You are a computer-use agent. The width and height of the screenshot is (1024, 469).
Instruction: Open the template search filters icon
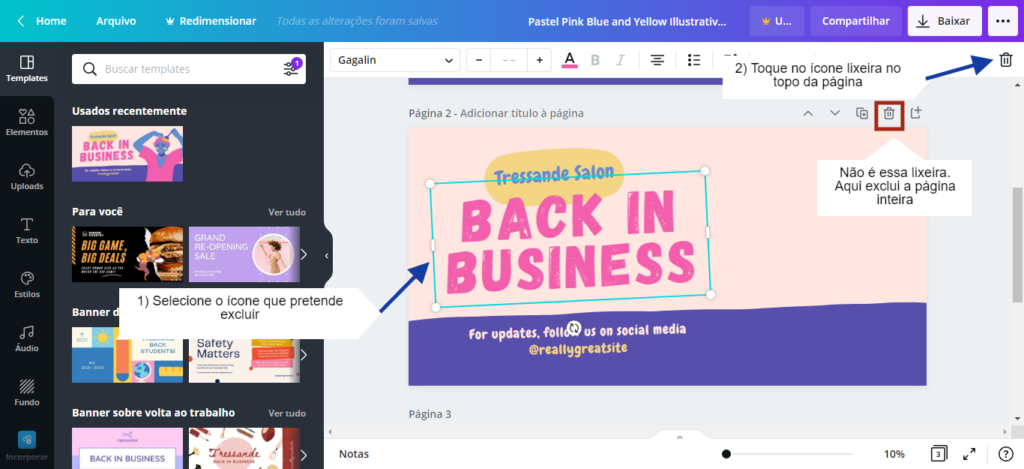291,69
